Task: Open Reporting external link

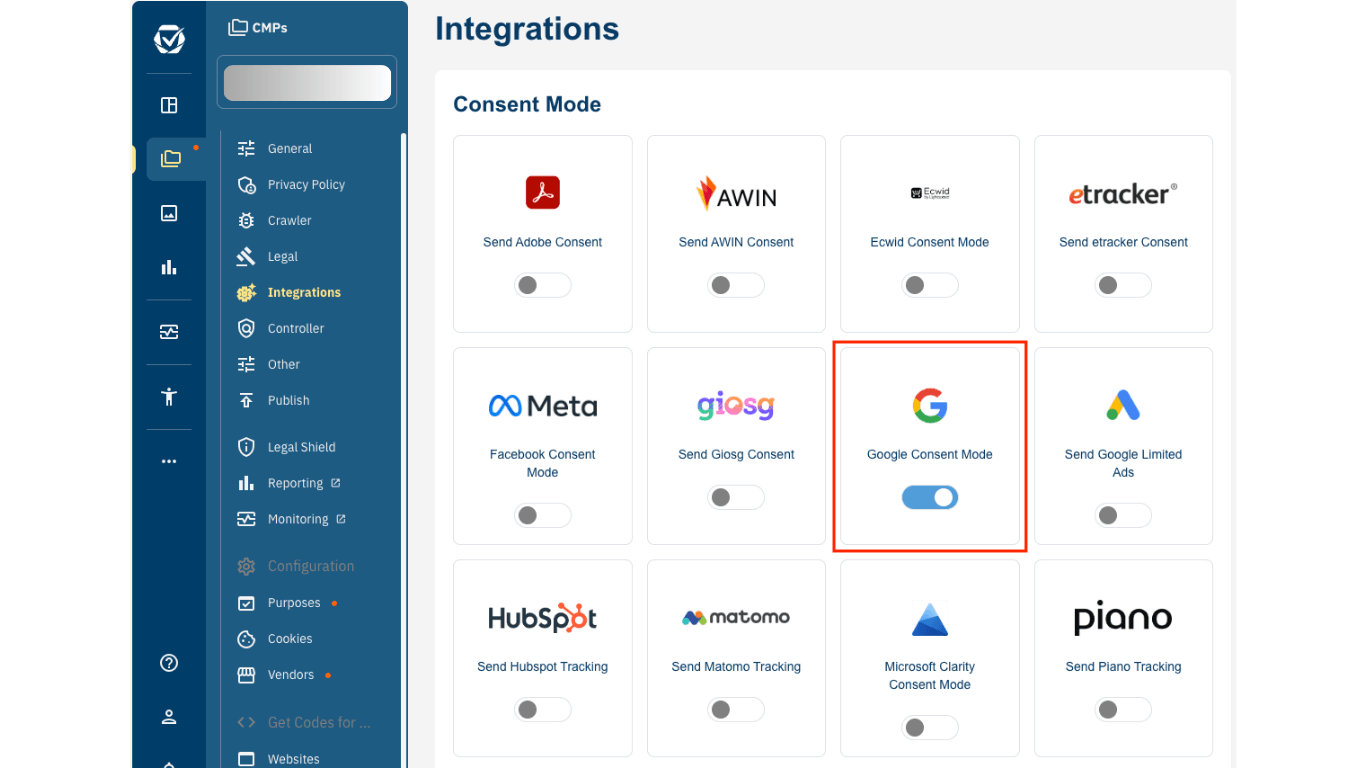Action: click(289, 483)
